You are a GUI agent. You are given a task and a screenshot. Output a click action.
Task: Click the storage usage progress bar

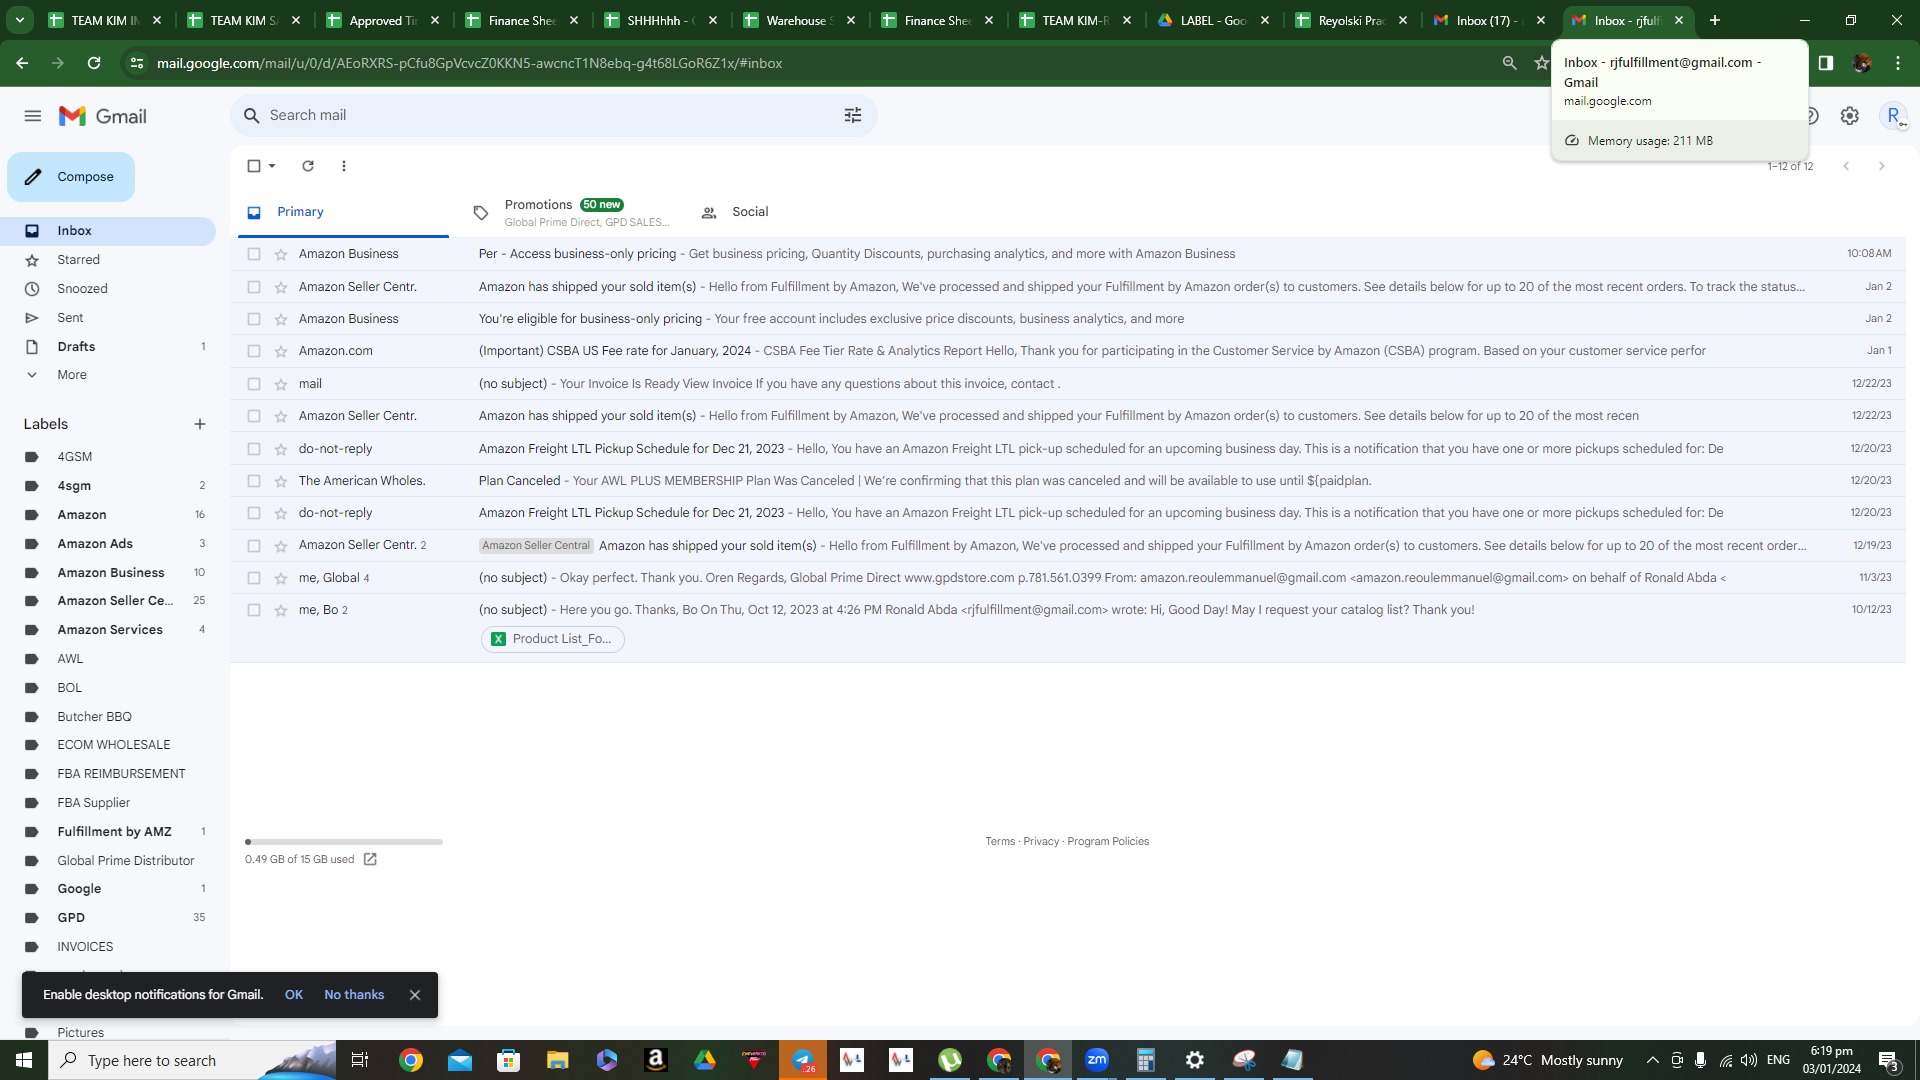tap(344, 842)
